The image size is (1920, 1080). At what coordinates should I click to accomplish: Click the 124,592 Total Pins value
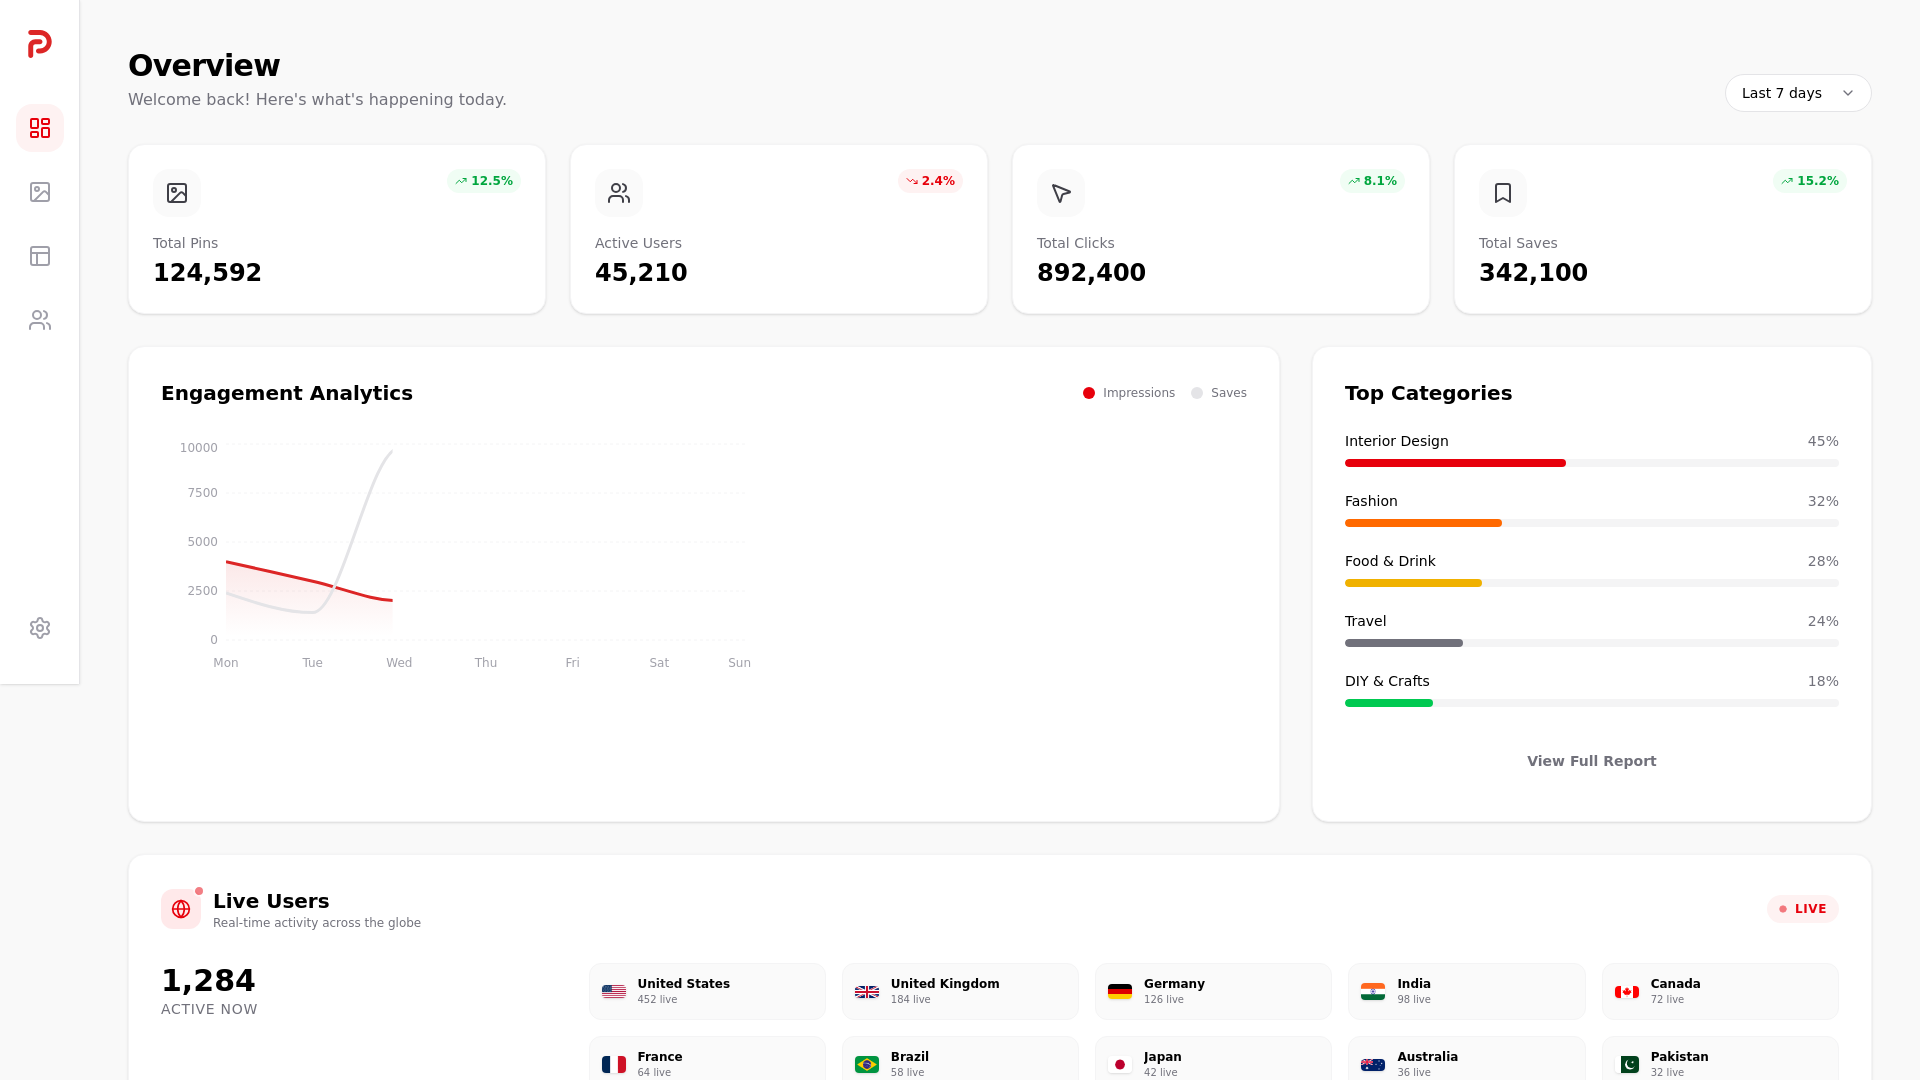(207, 273)
